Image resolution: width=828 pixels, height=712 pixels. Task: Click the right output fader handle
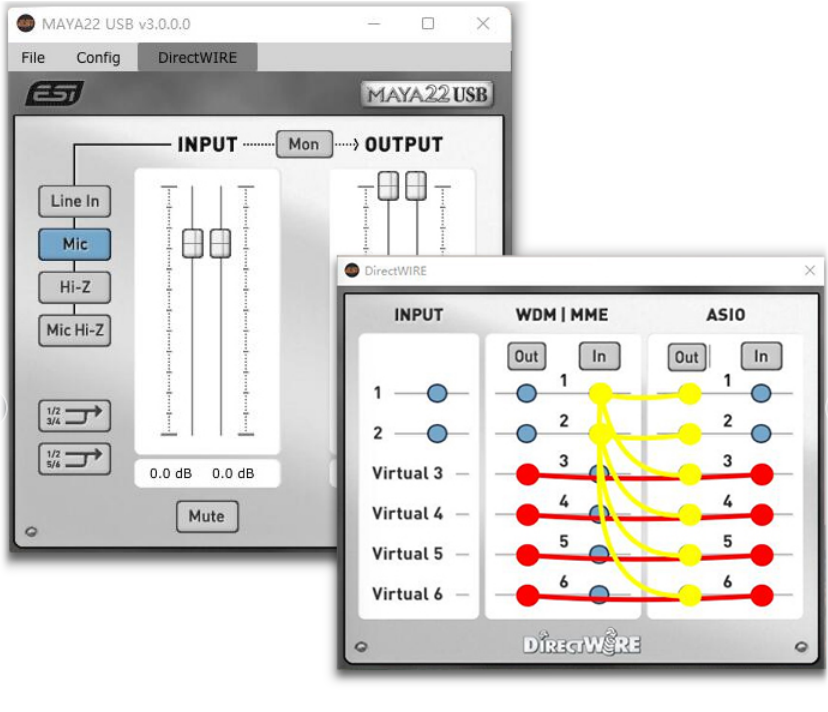(x=416, y=186)
